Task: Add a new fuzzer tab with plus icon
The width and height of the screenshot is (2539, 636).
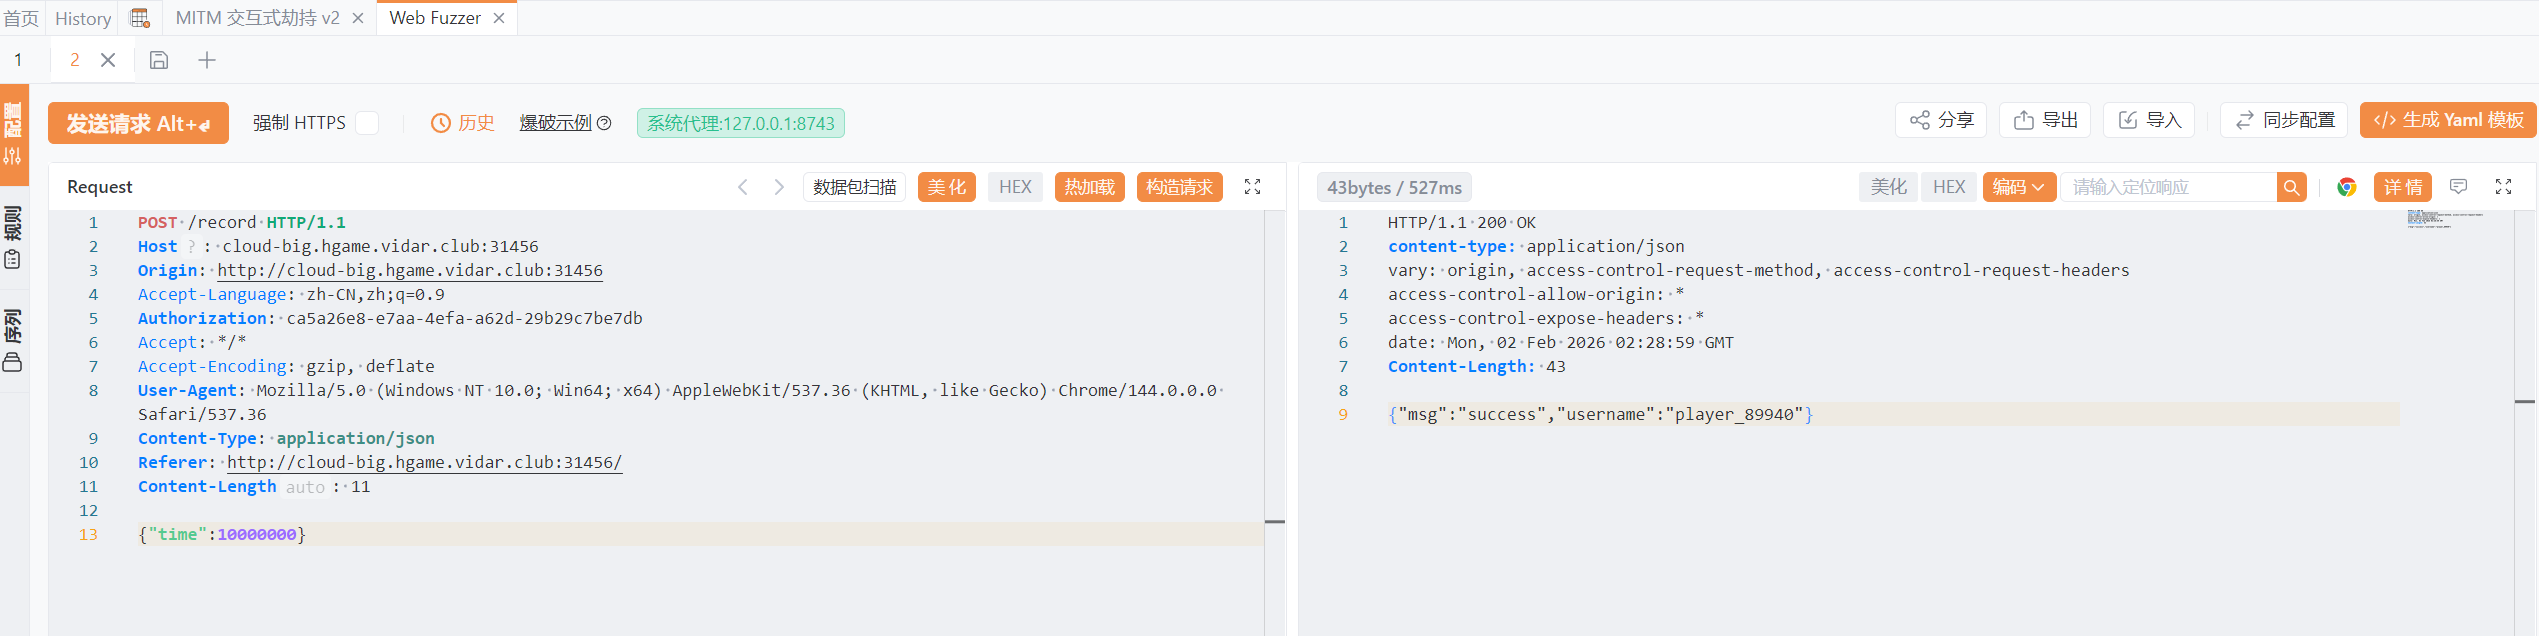Action: click(x=207, y=60)
